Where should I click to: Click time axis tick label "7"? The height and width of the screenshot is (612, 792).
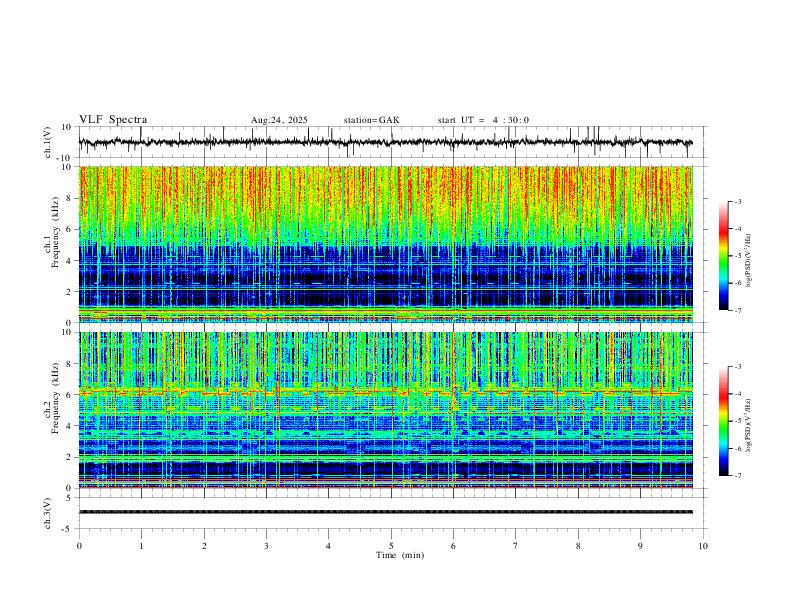[x=516, y=546]
